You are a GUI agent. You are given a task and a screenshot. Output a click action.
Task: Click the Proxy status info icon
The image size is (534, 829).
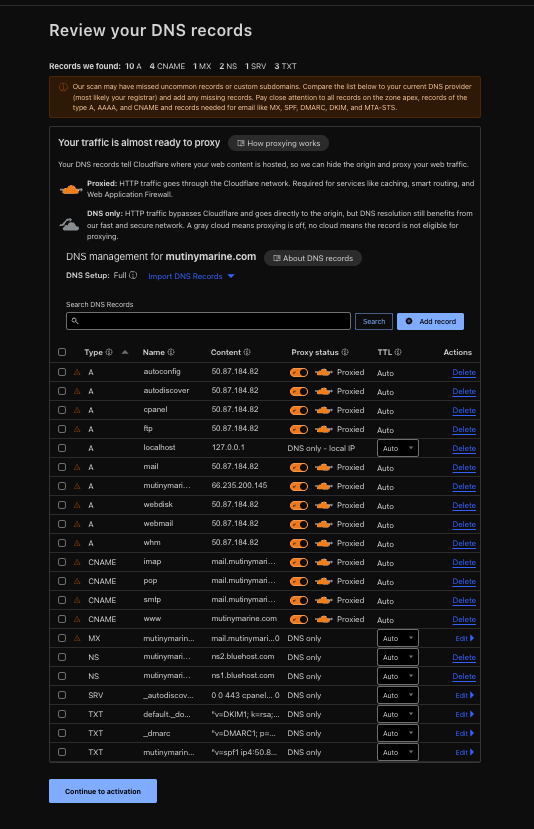point(345,352)
